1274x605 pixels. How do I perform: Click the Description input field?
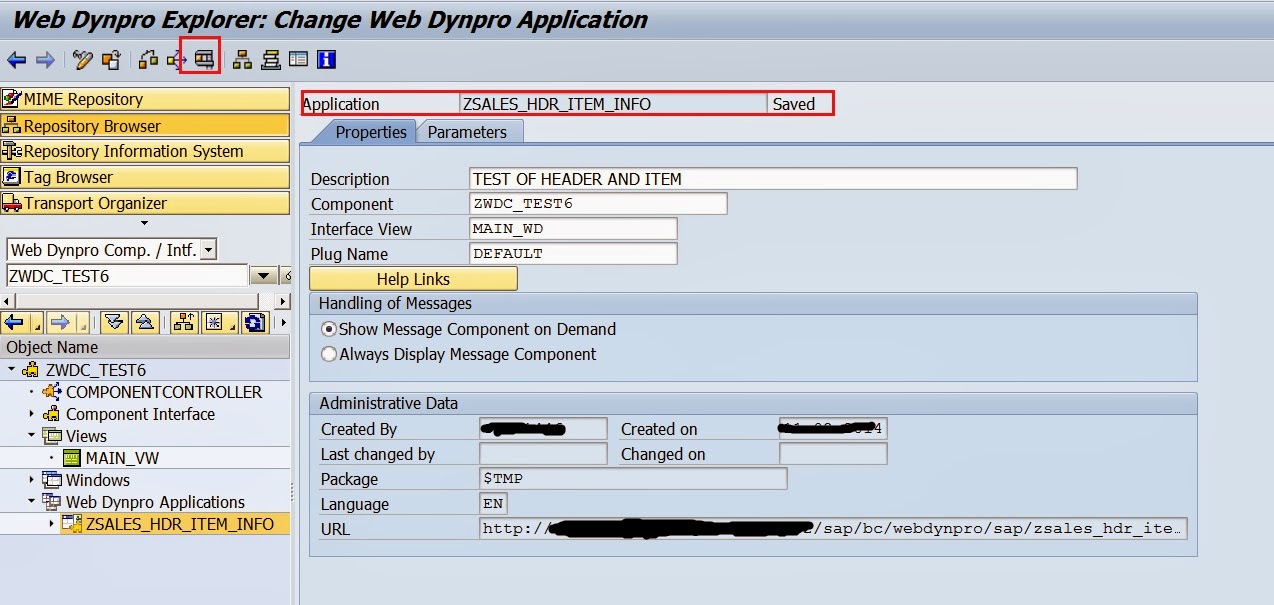click(x=773, y=179)
